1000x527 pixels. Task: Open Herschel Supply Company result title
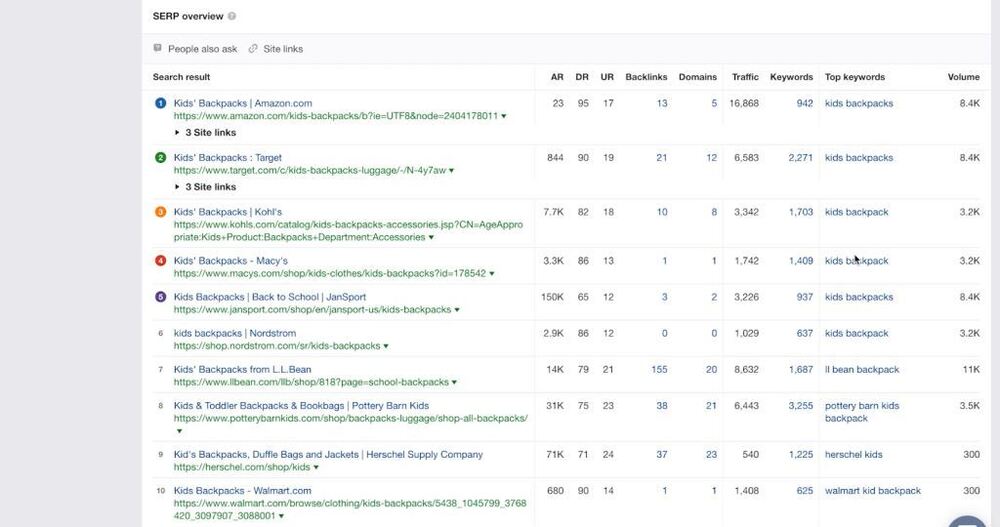click(x=328, y=454)
